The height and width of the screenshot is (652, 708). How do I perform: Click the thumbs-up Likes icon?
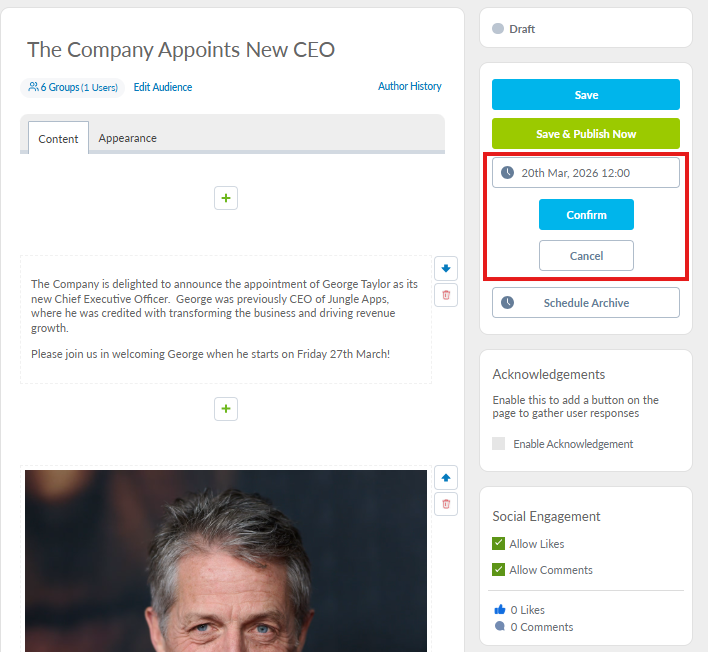click(500, 609)
